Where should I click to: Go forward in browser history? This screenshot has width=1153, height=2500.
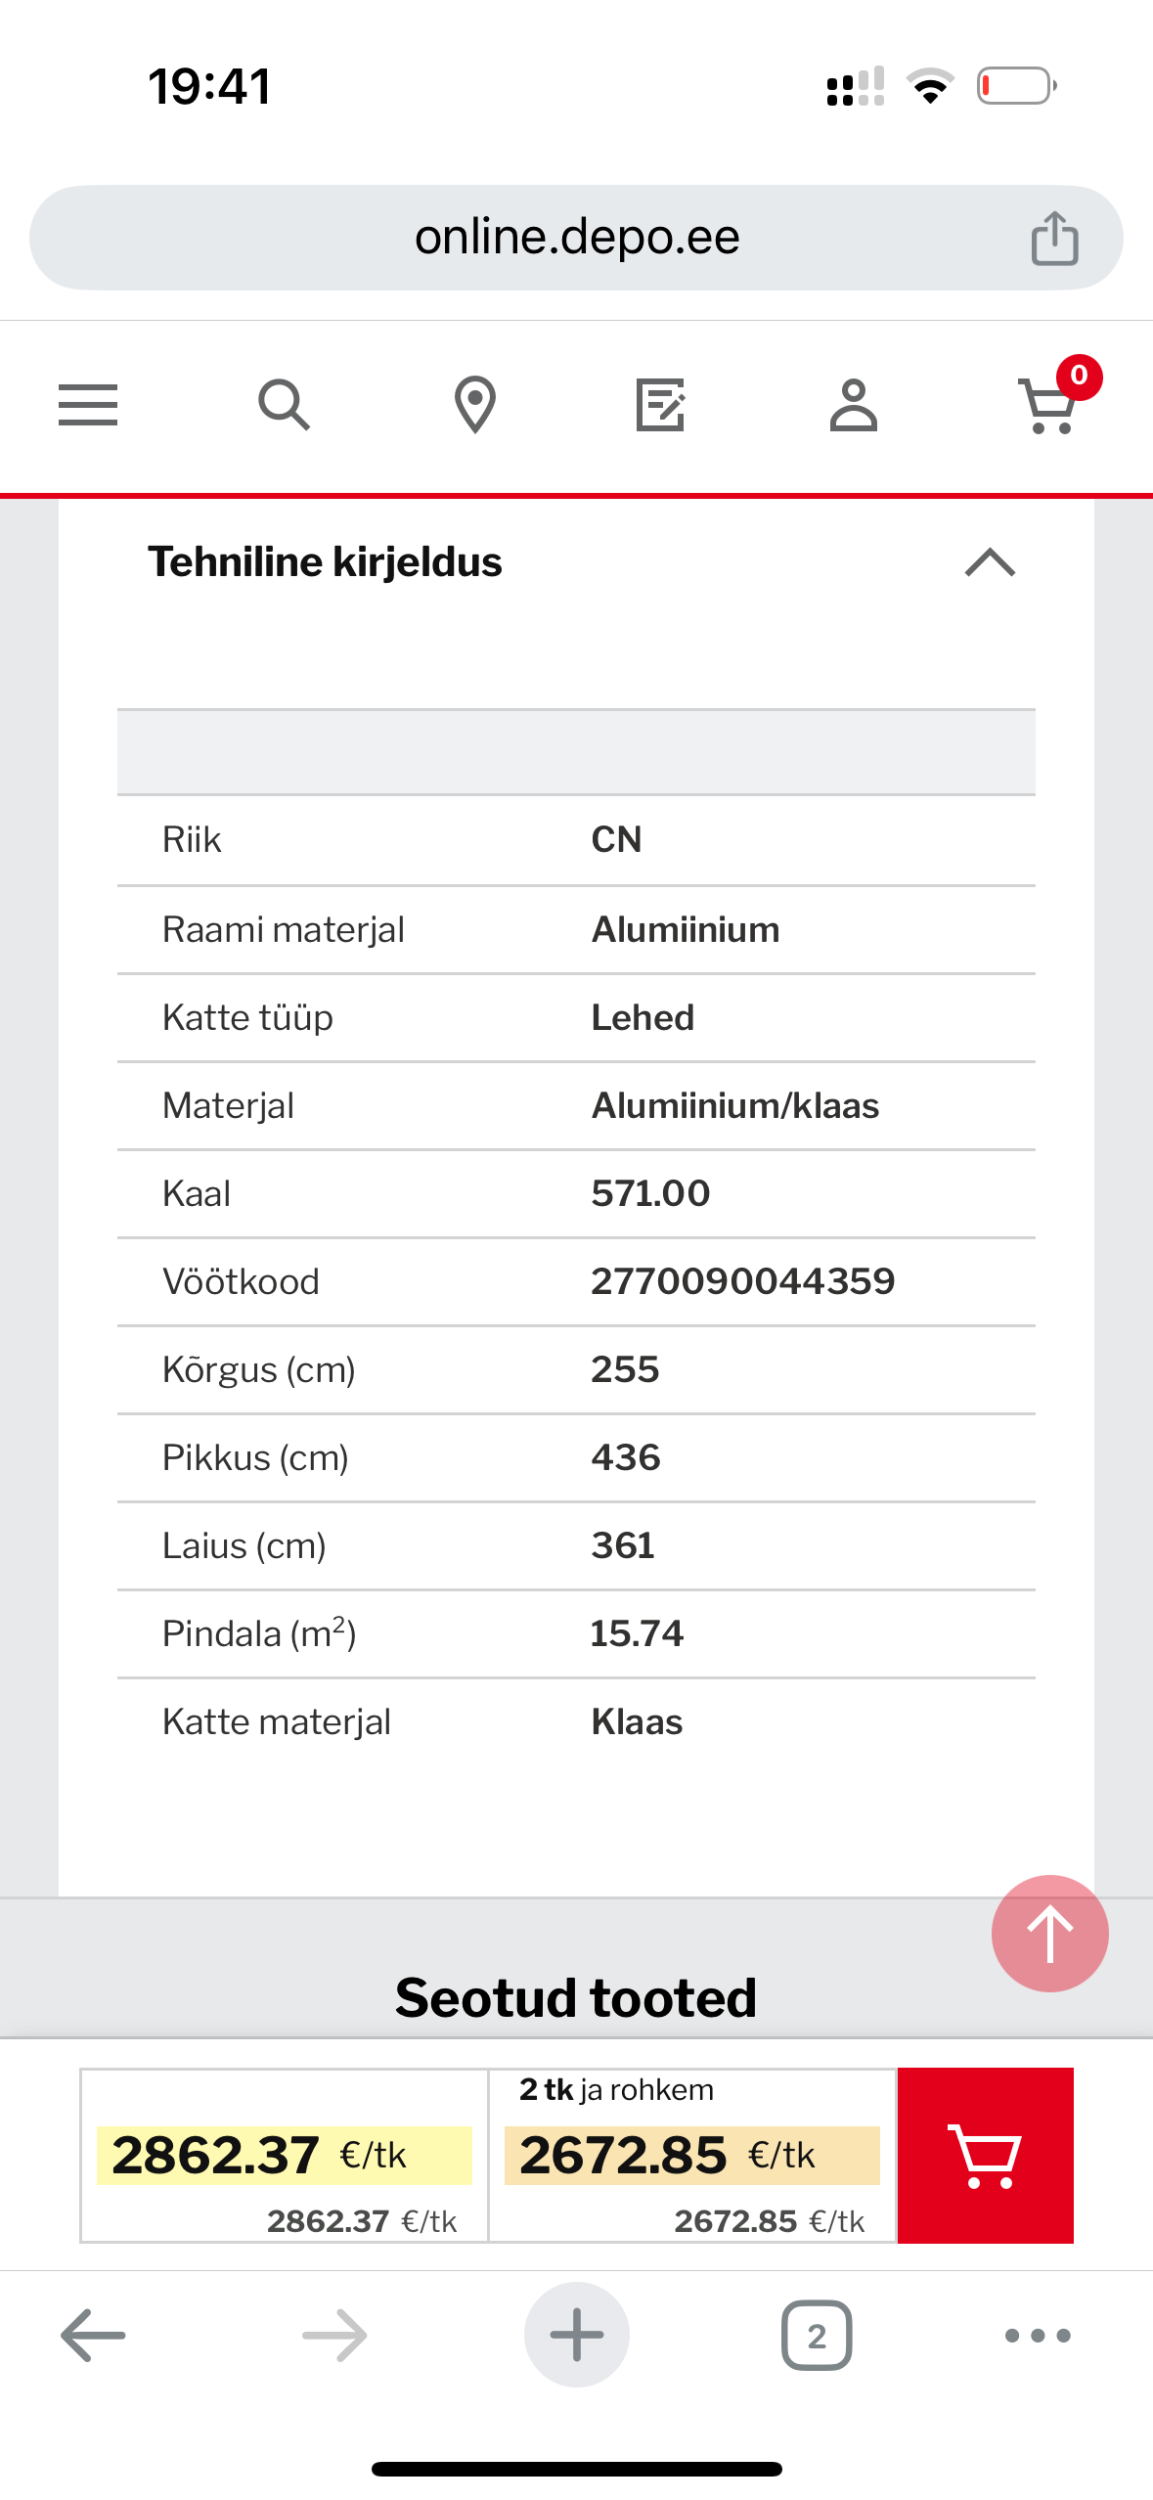click(x=335, y=2335)
